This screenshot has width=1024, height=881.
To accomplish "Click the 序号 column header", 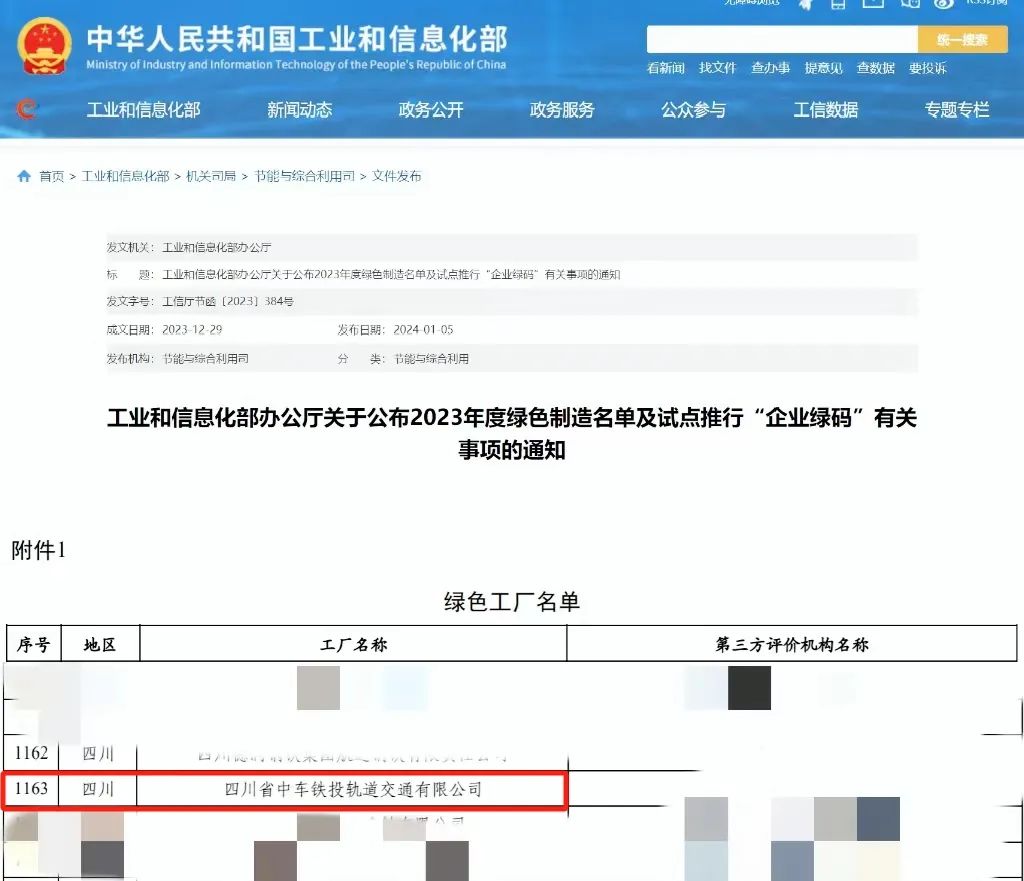I will point(33,645).
